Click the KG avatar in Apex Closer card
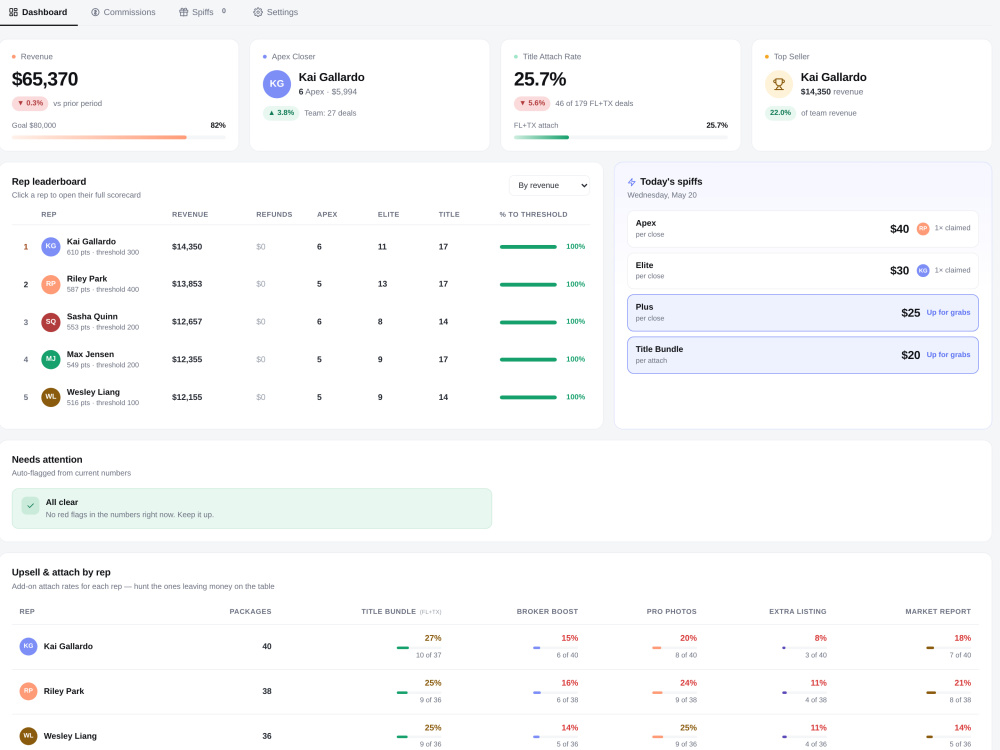 [277, 84]
